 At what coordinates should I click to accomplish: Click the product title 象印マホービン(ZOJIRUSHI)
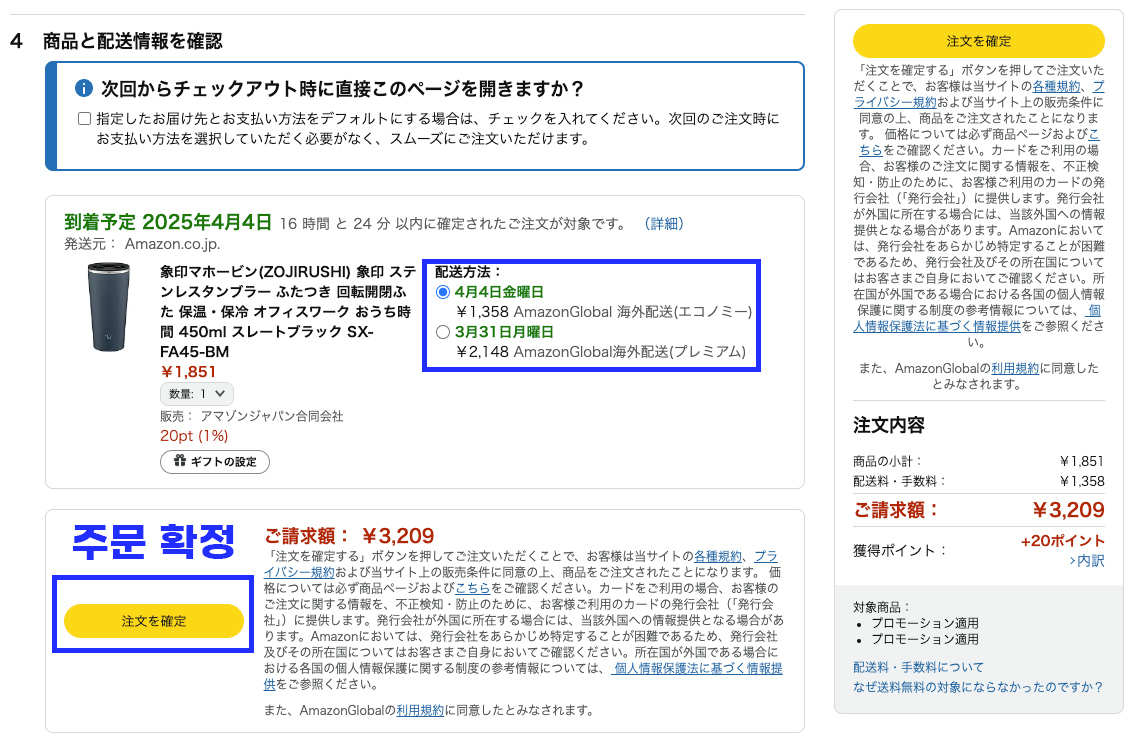(x=287, y=312)
